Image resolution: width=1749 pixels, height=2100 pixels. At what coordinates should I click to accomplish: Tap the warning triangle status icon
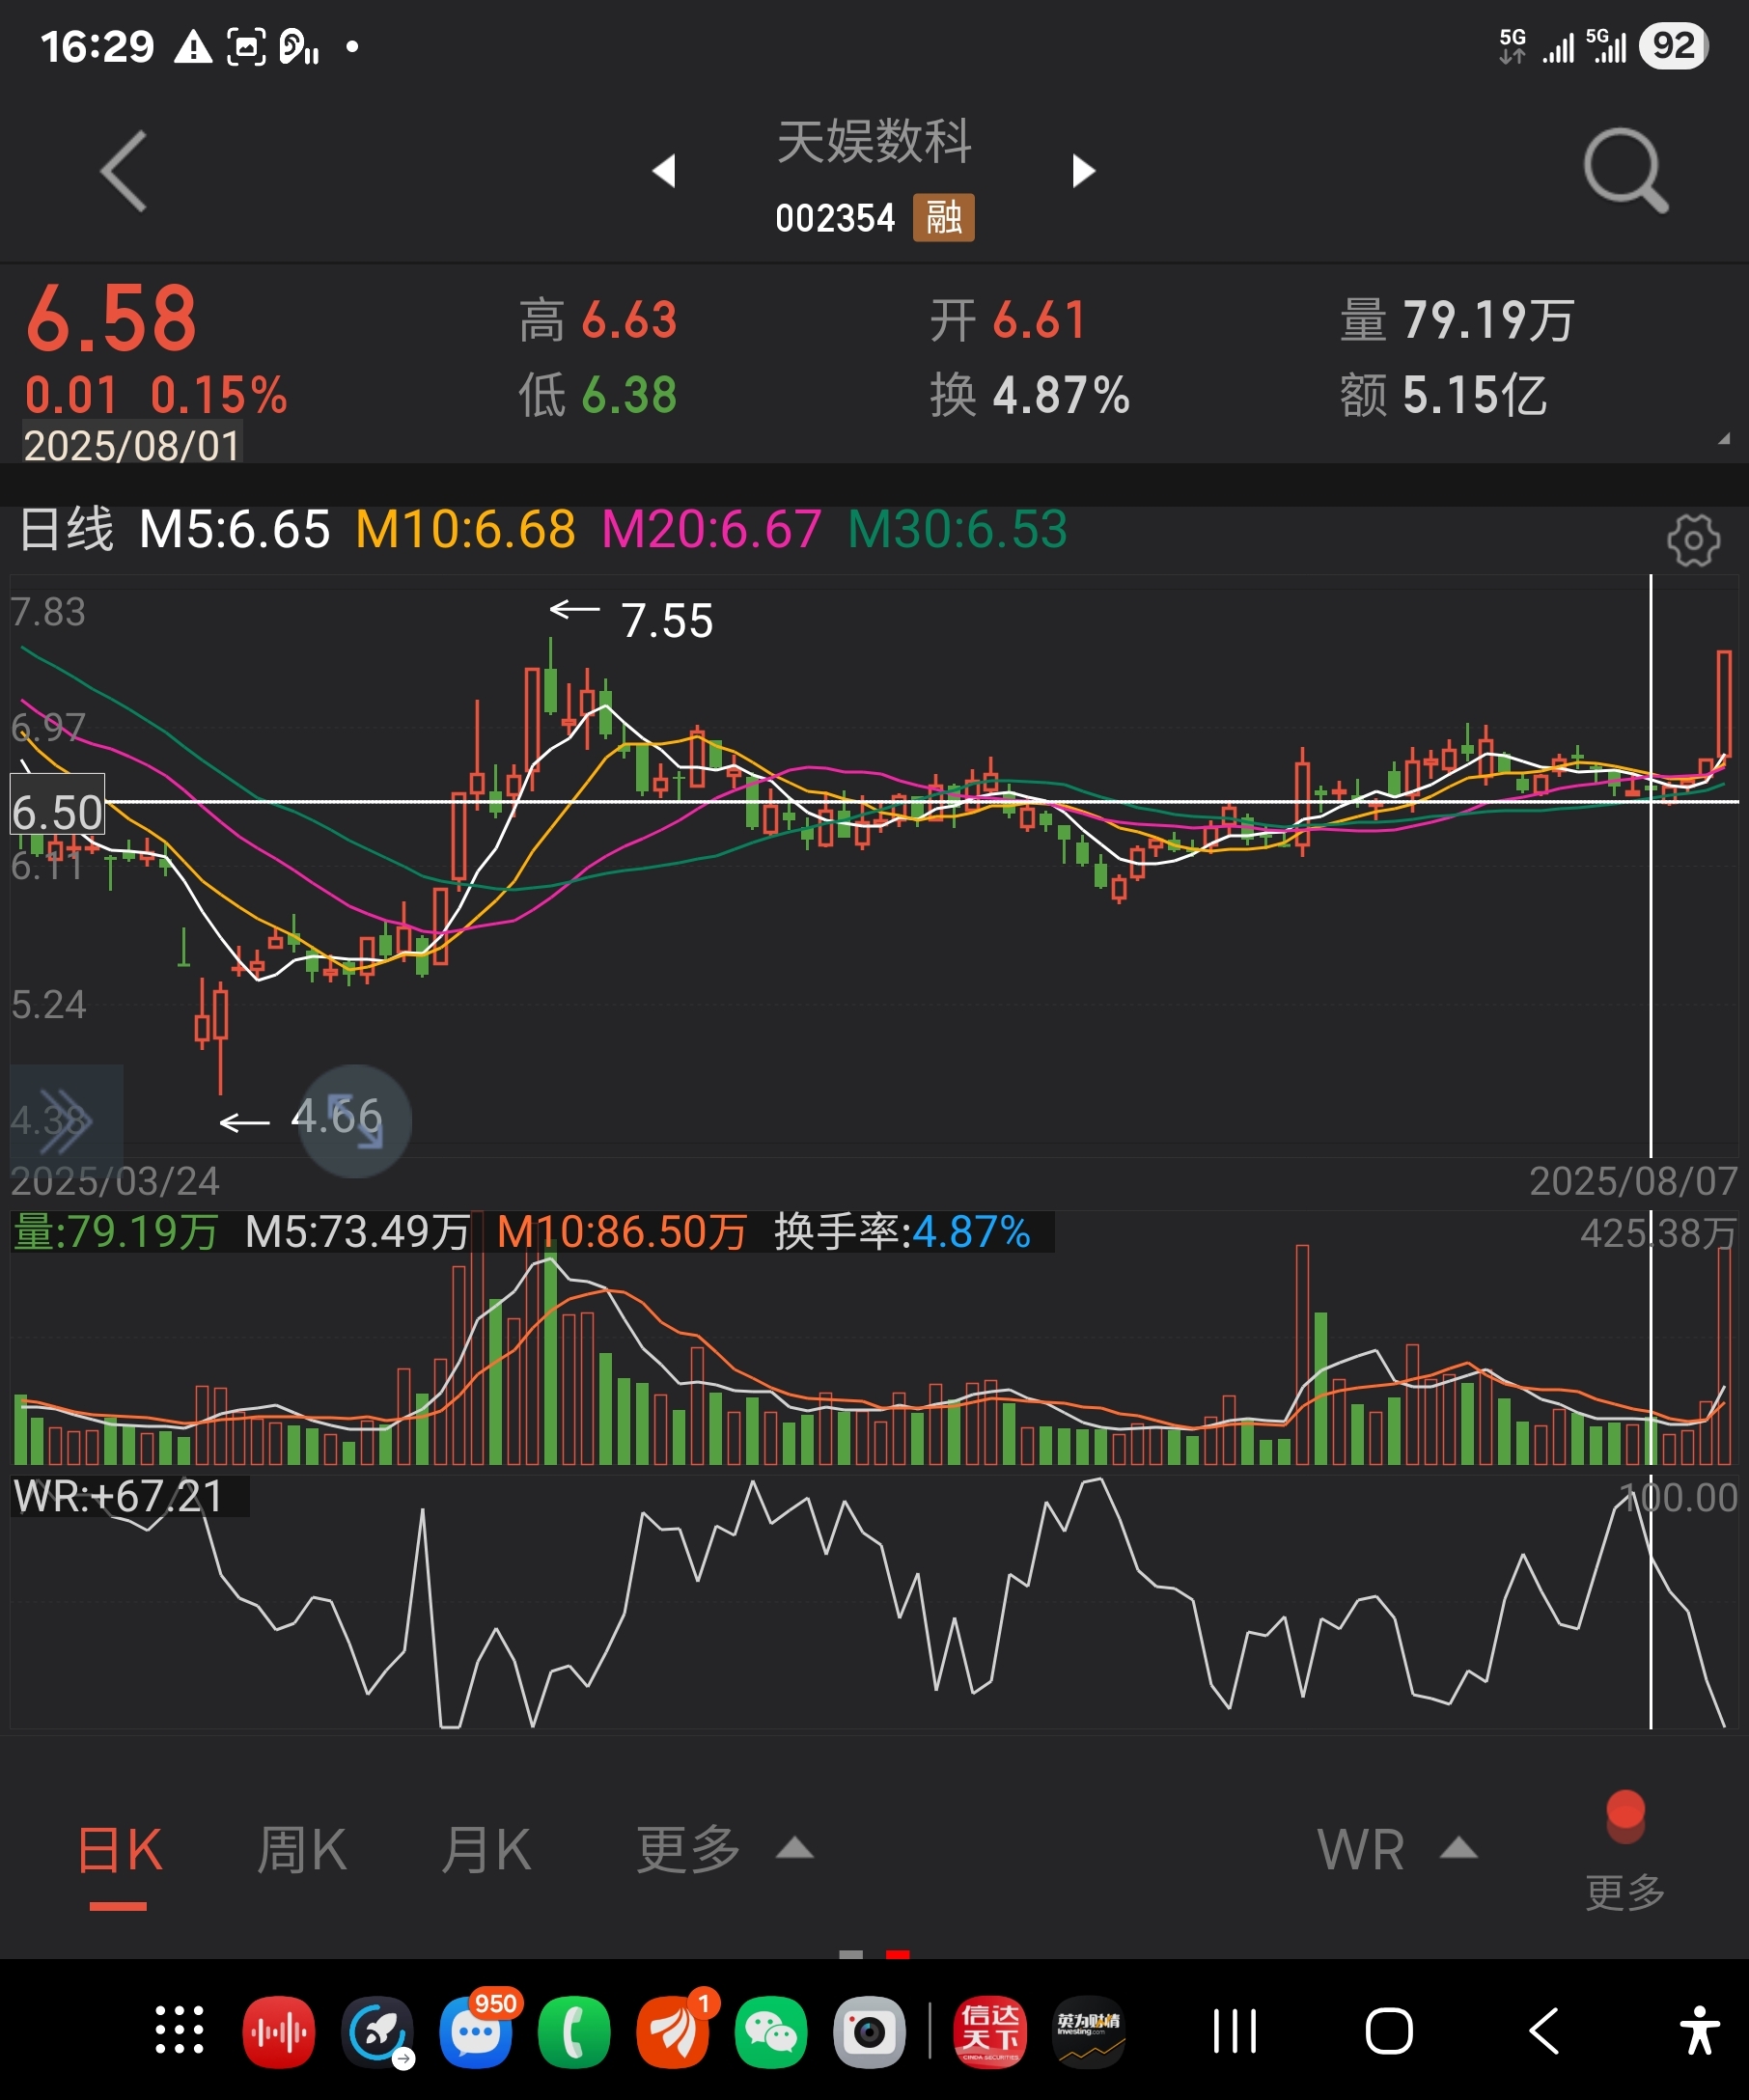point(193,47)
